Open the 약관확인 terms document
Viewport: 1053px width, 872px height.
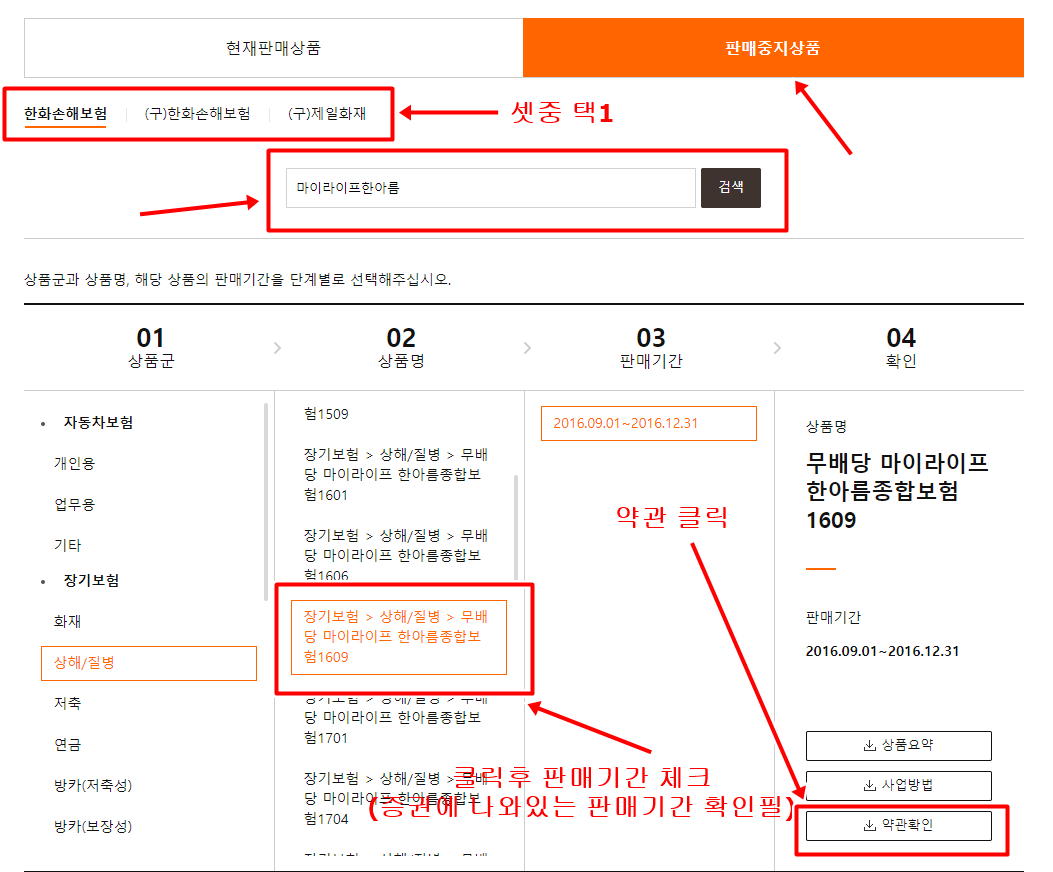pos(899,826)
